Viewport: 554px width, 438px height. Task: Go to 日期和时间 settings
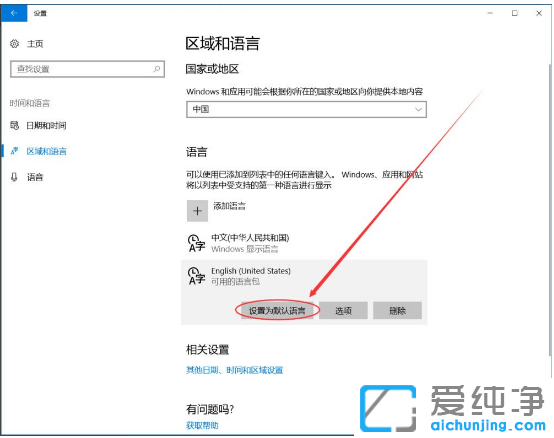[46, 125]
